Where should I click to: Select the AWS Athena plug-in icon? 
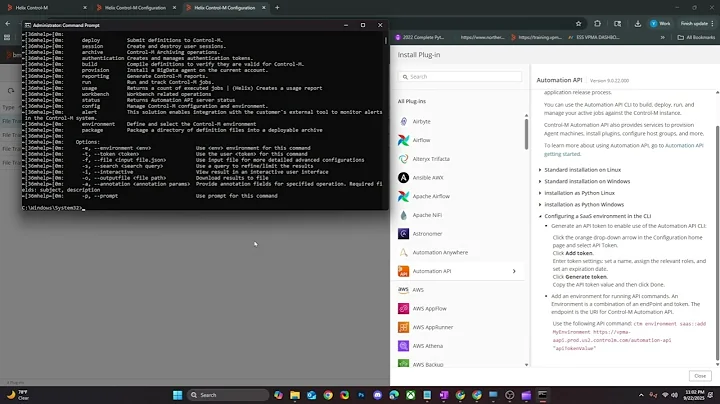(403, 346)
